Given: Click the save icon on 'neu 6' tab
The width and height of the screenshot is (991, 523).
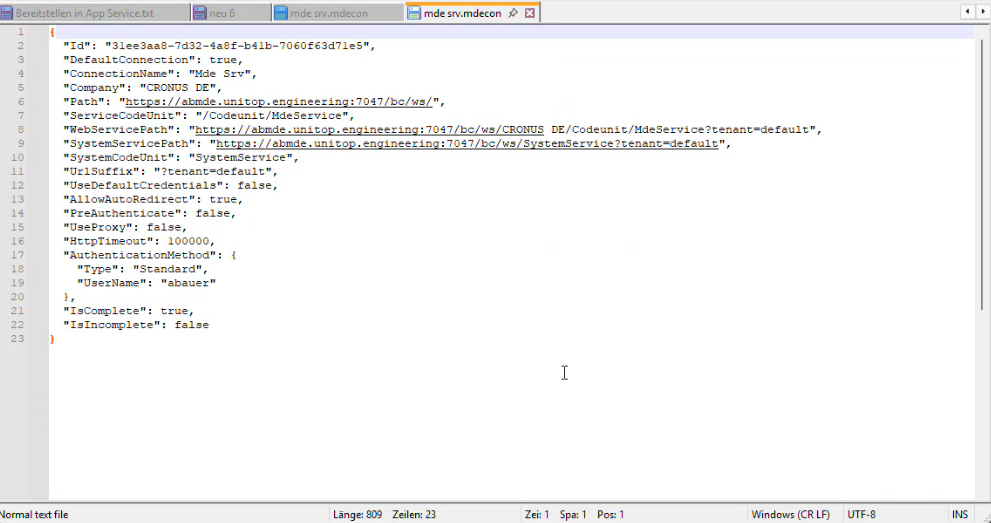Looking at the screenshot, I should (x=200, y=13).
